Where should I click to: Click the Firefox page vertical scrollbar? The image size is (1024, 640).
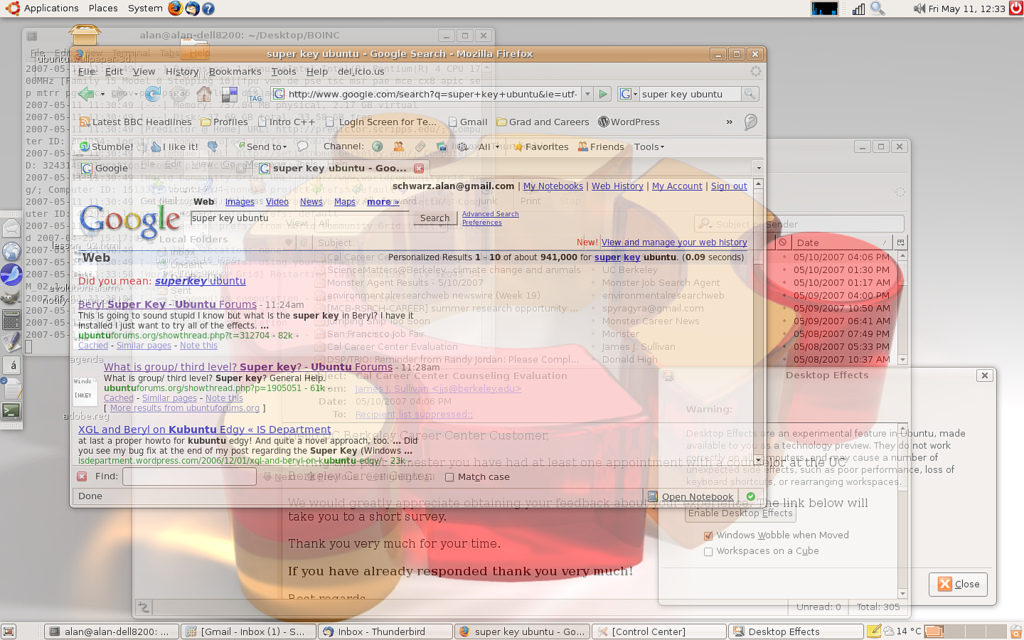758,320
